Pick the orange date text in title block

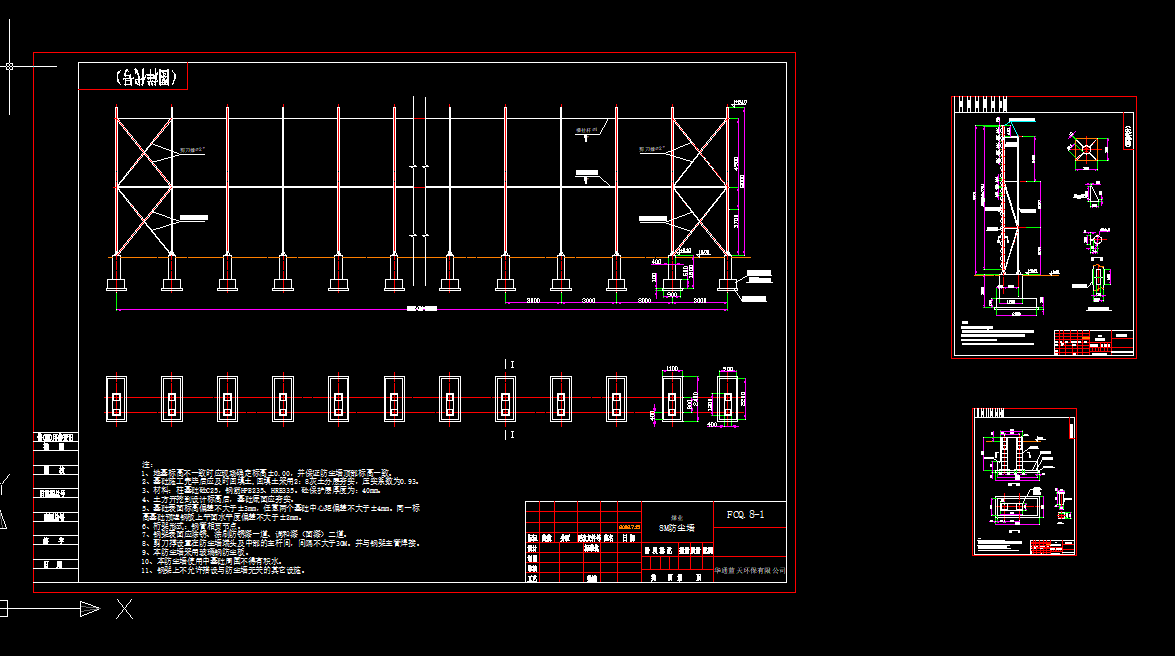pos(629,527)
